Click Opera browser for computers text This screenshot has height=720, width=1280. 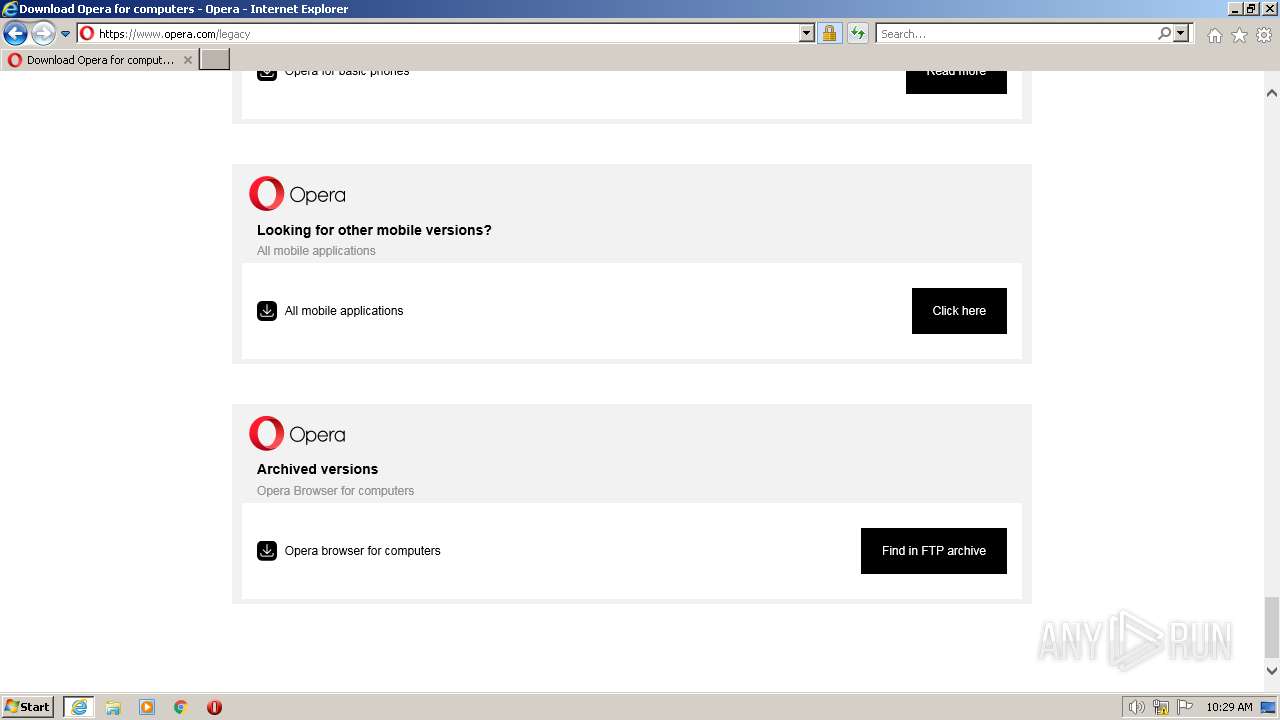pos(362,551)
